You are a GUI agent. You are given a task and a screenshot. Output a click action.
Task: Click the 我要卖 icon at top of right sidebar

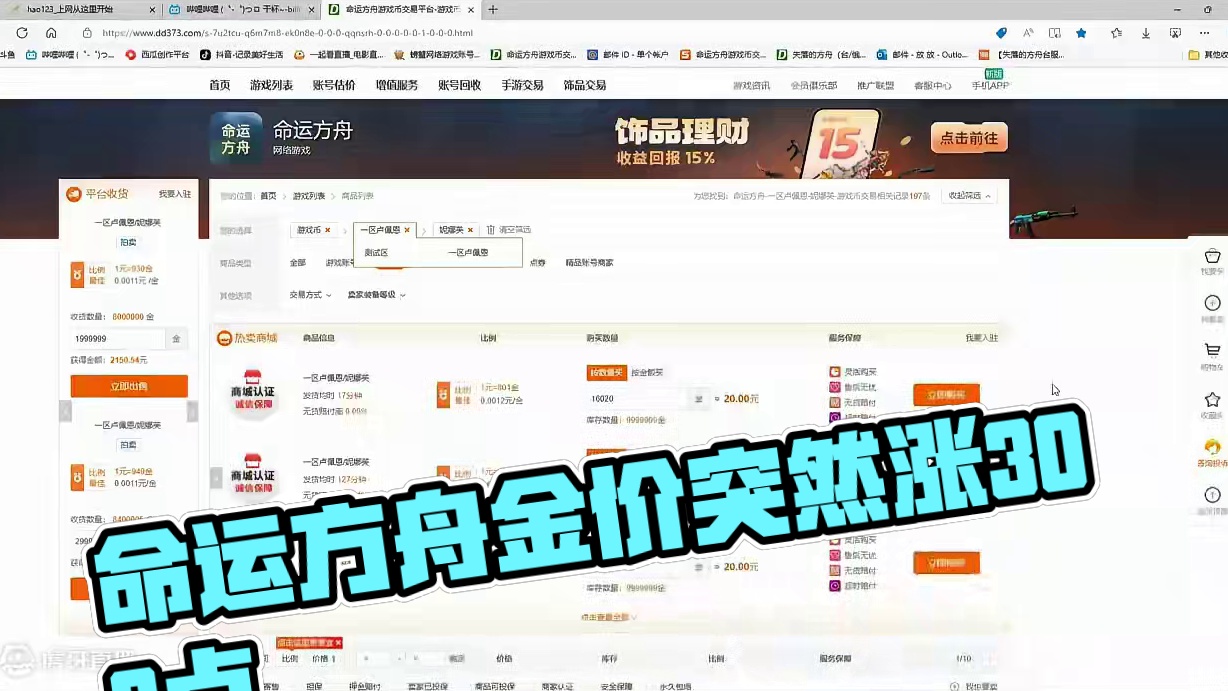coord(1213,255)
